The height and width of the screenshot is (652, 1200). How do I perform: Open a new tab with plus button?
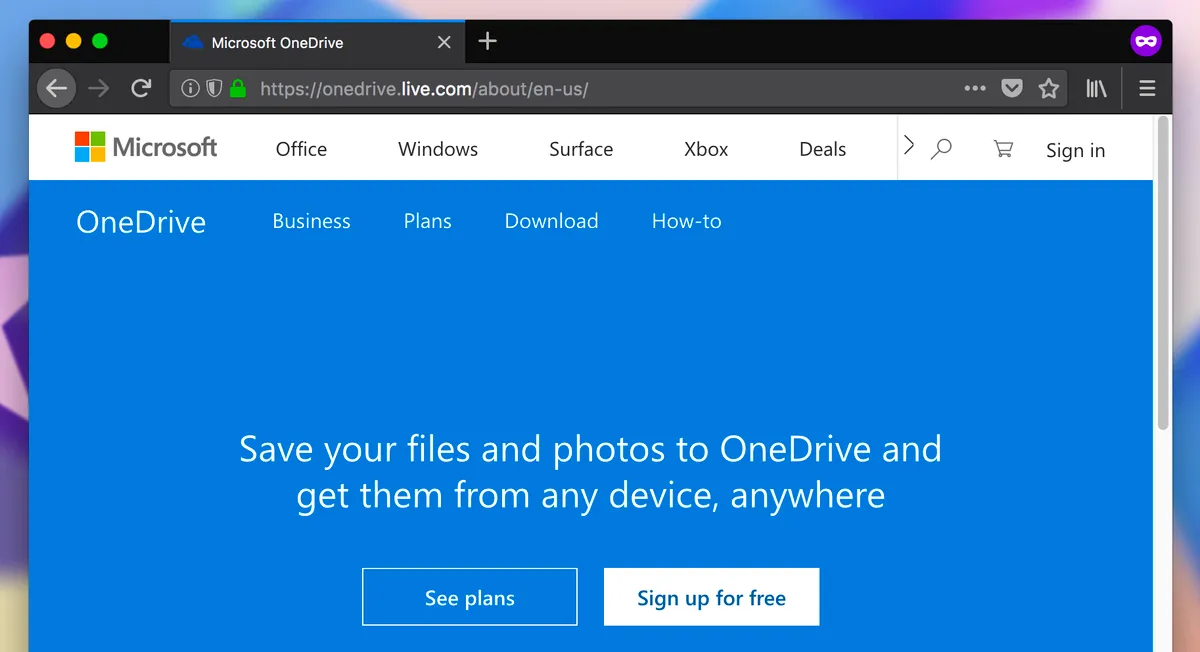(x=487, y=41)
